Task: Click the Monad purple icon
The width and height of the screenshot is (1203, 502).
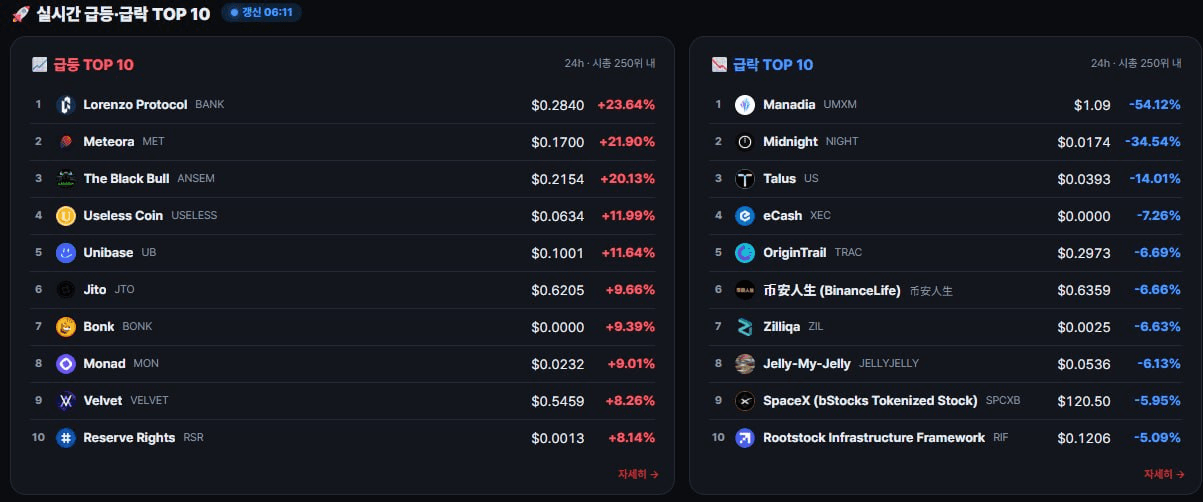Action: [x=66, y=364]
